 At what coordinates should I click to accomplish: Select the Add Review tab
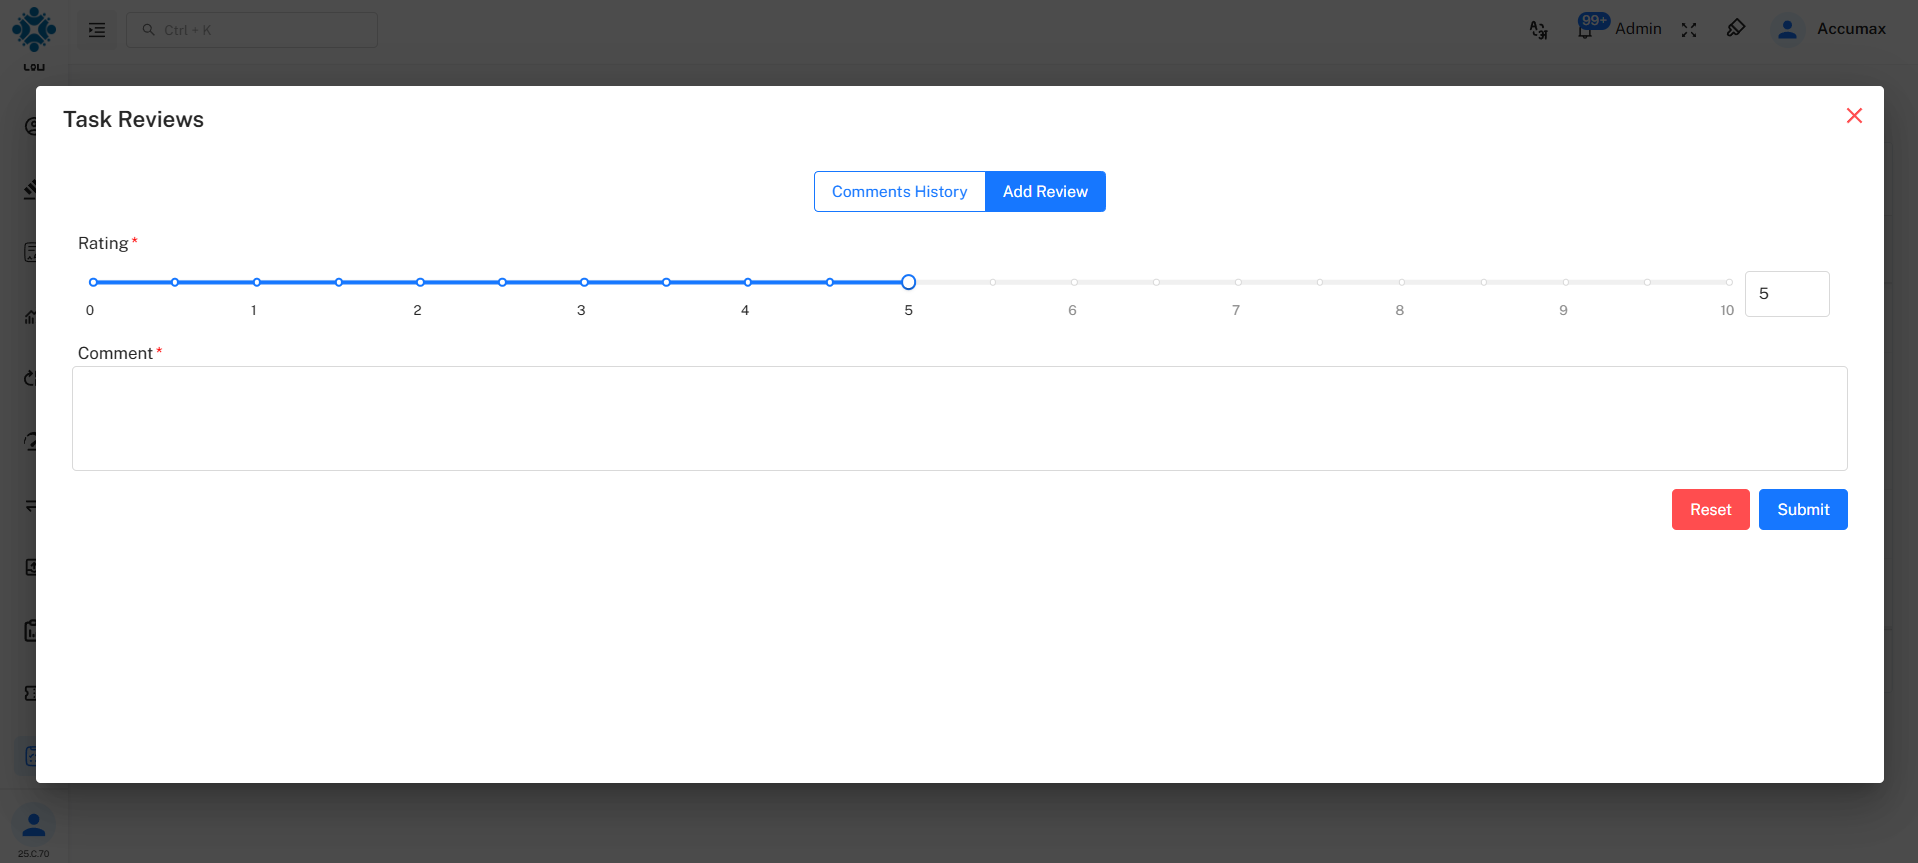(1045, 191)
